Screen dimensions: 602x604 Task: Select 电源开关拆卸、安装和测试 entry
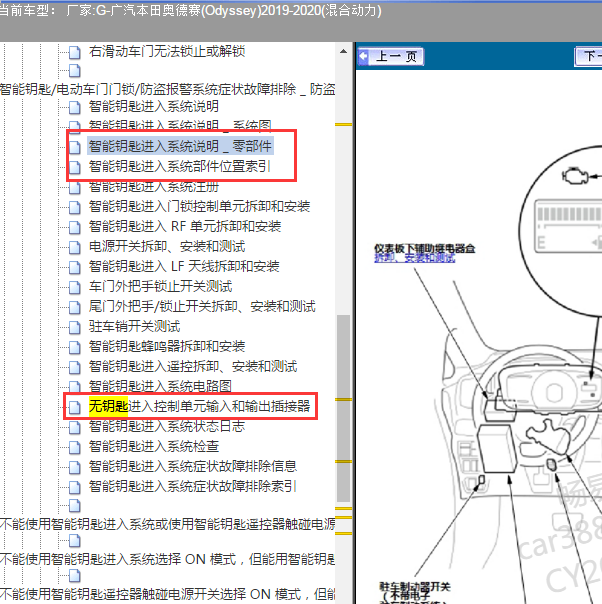coord(167,247)
